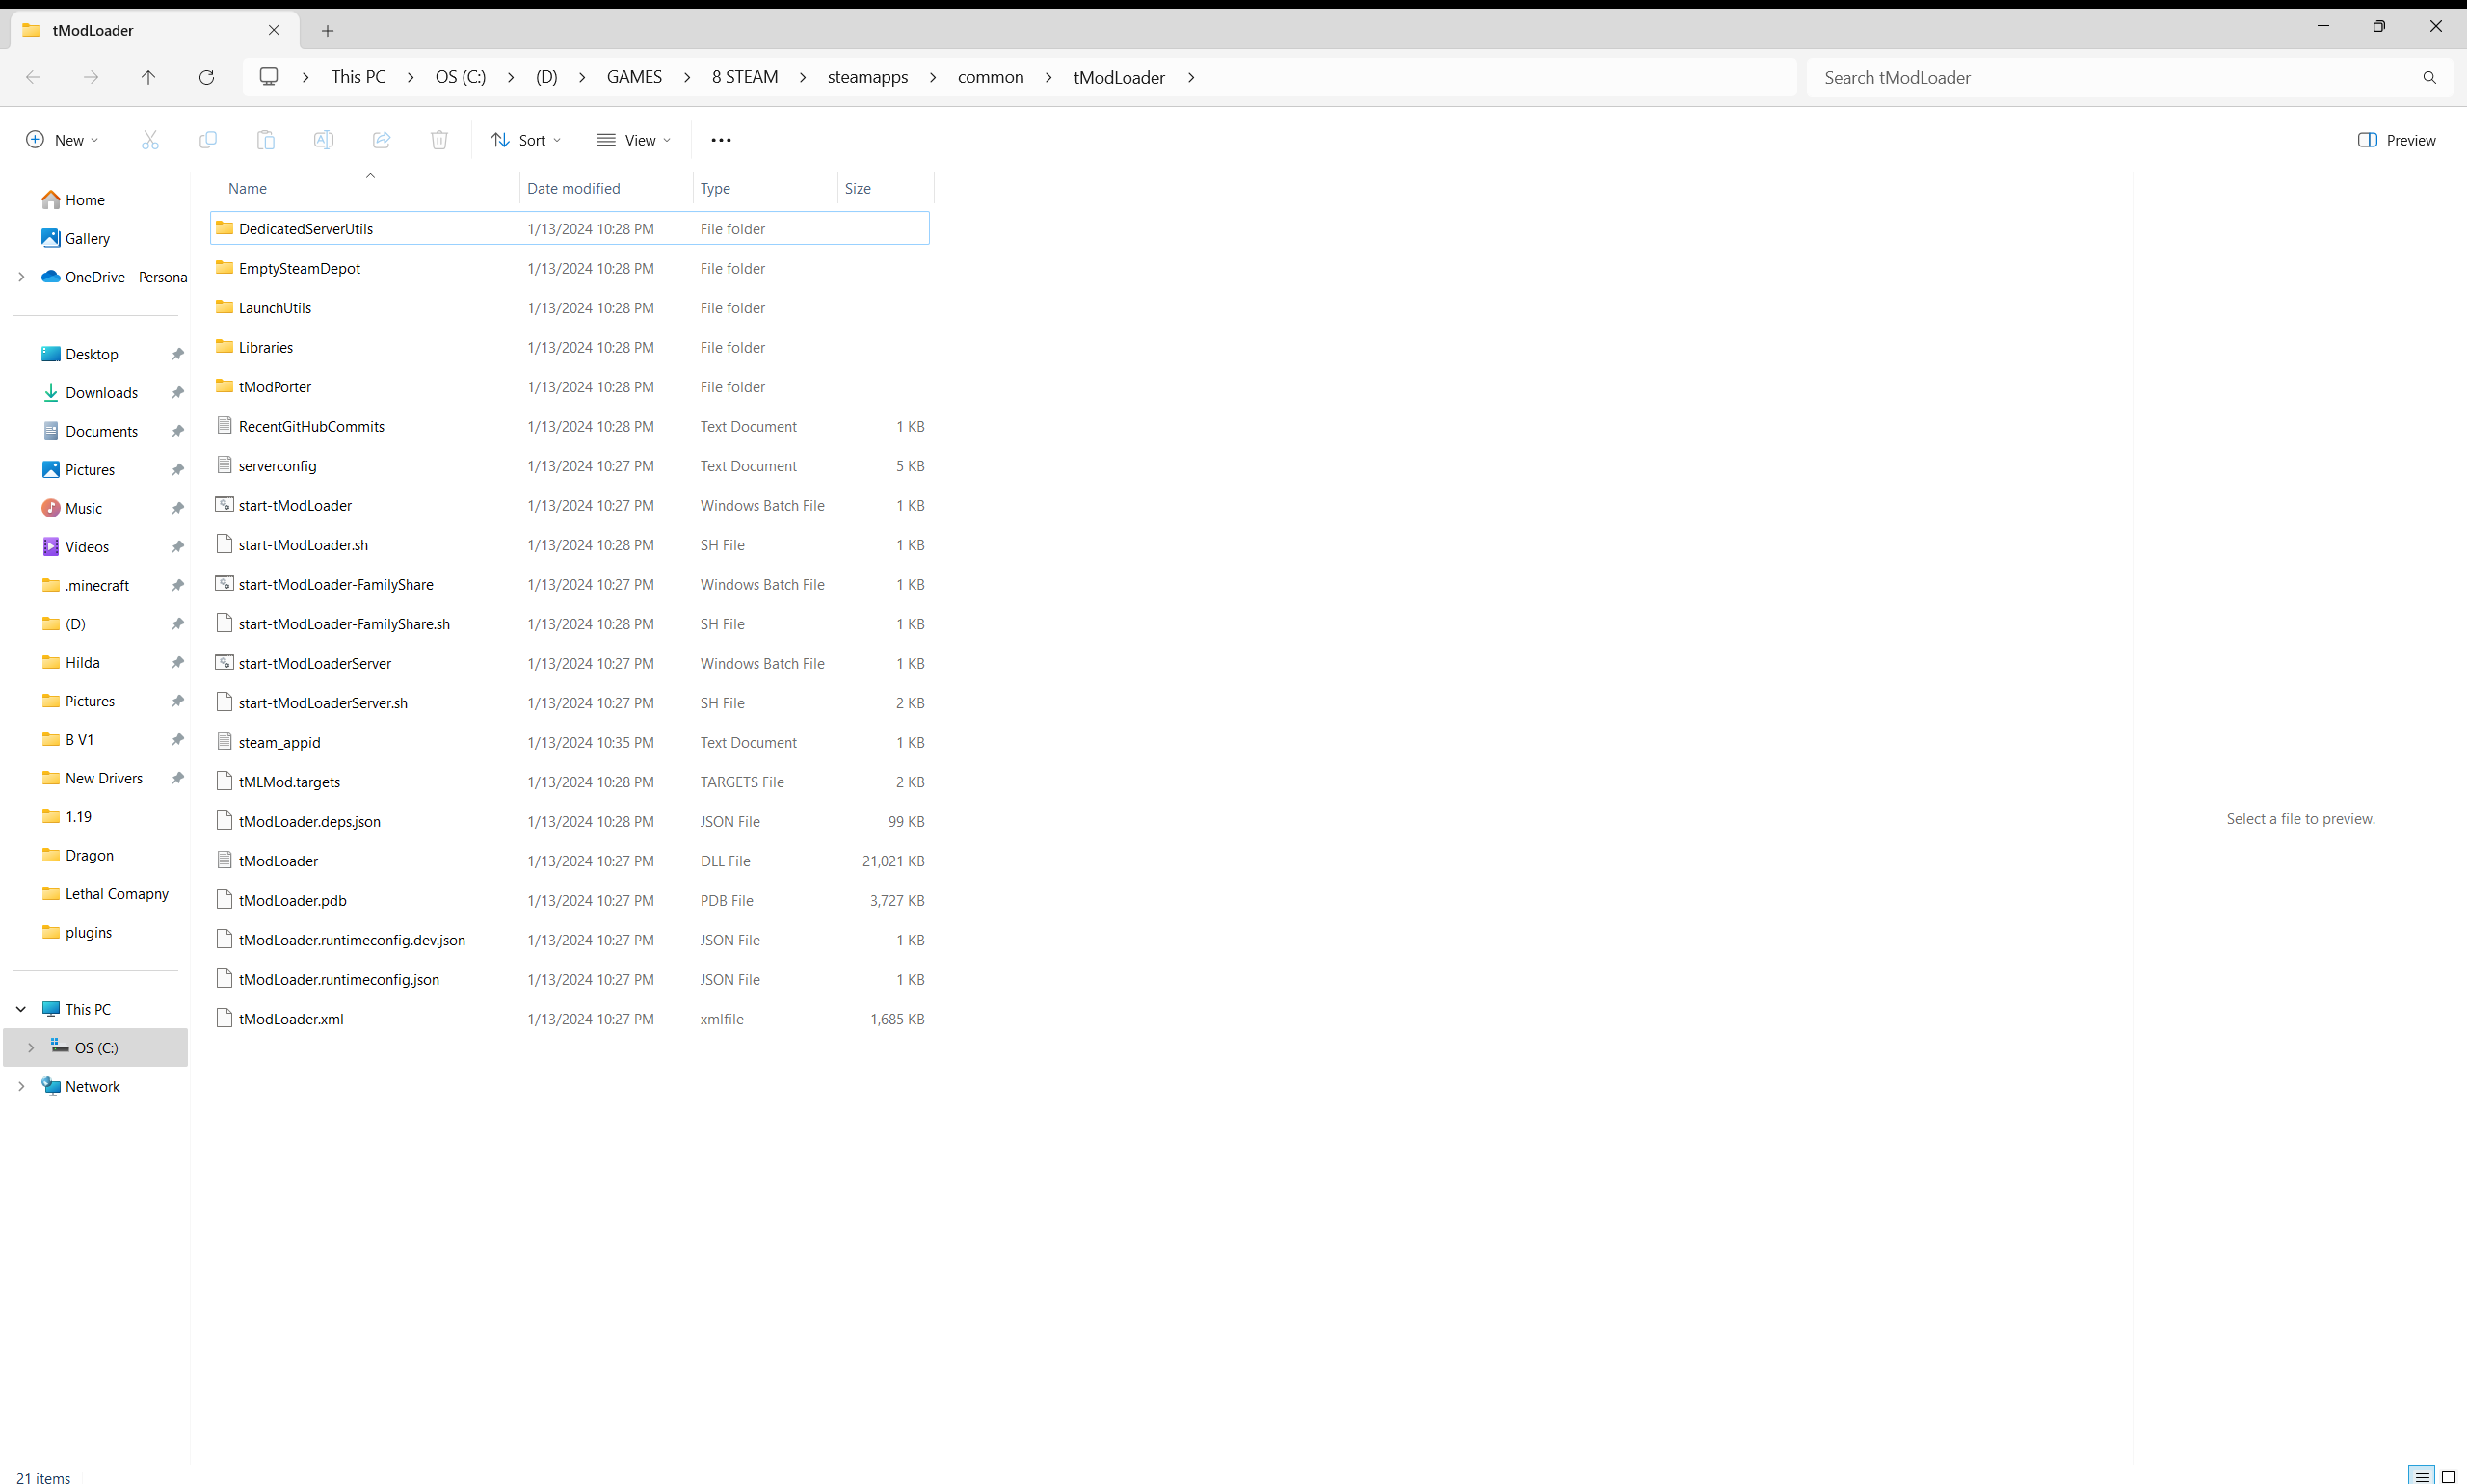Click the steamapps breadcrumb segment
Viewport: 2467px width, 1484px height.
click(867, 77)
